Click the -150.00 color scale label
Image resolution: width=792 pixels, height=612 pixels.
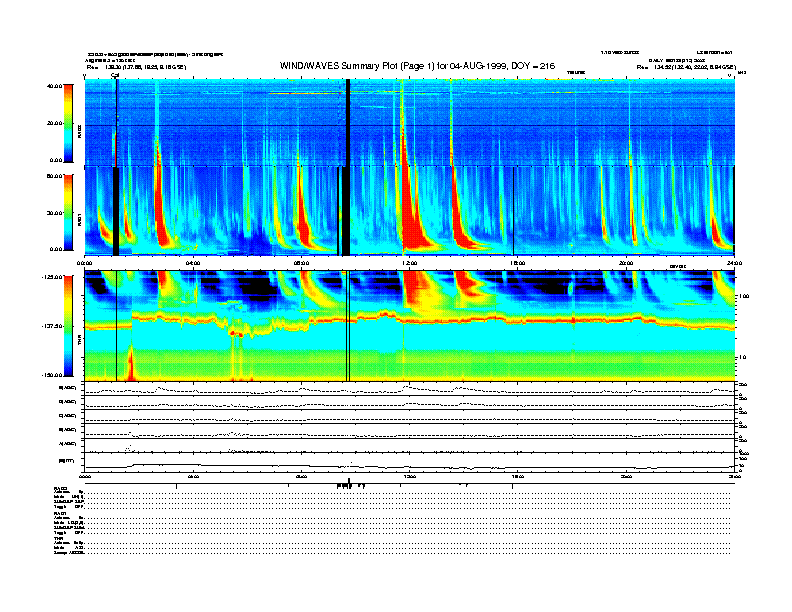click(x=52, y=375)
